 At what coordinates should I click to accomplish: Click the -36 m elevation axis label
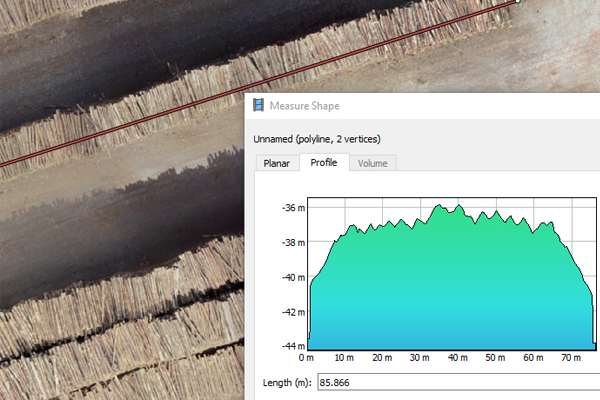[291, 208]
